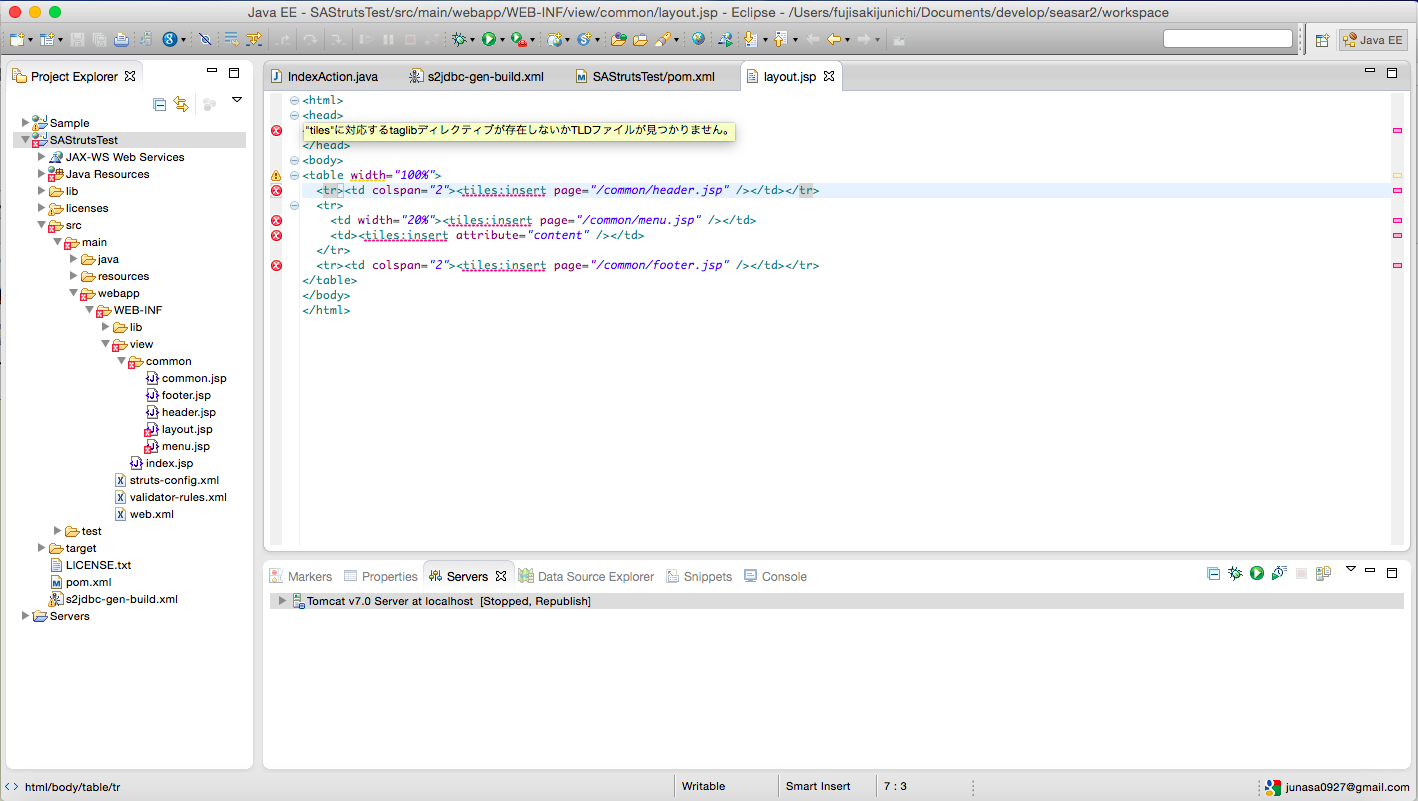1418x801 pixels.
Task: Click Smart Insert in status bar
Action: [818, 786]
